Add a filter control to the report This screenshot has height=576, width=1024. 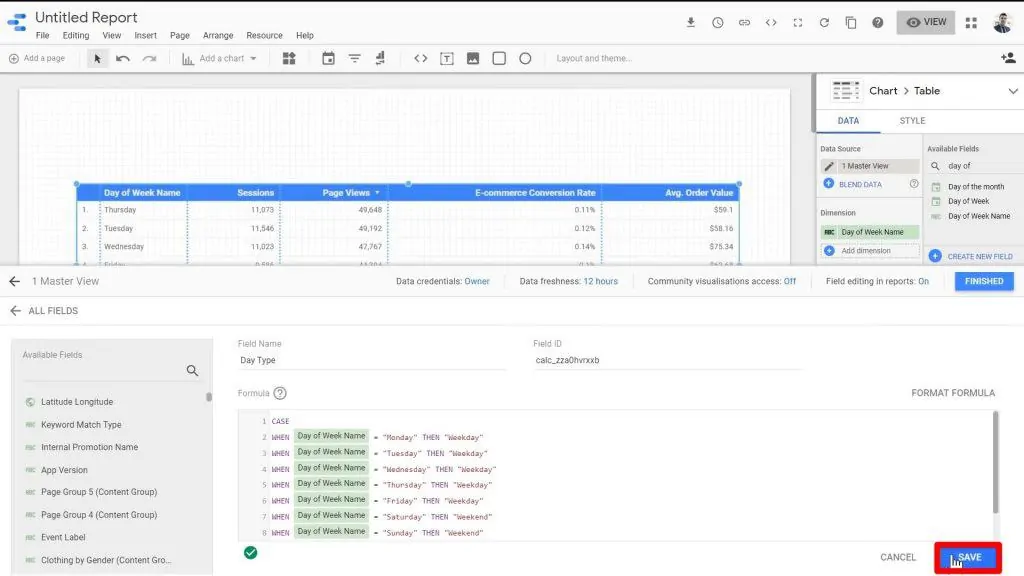pos(354,58)
